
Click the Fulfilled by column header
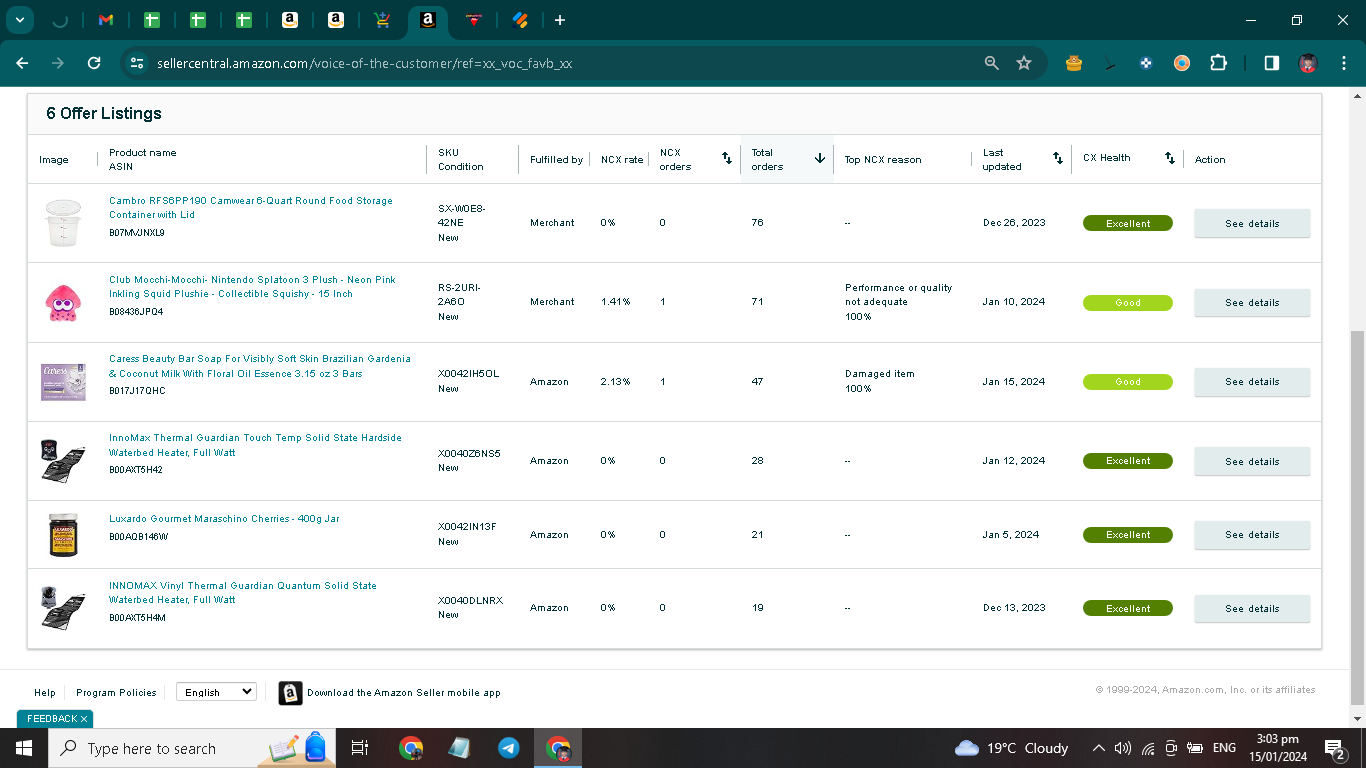tap(556, 159)
